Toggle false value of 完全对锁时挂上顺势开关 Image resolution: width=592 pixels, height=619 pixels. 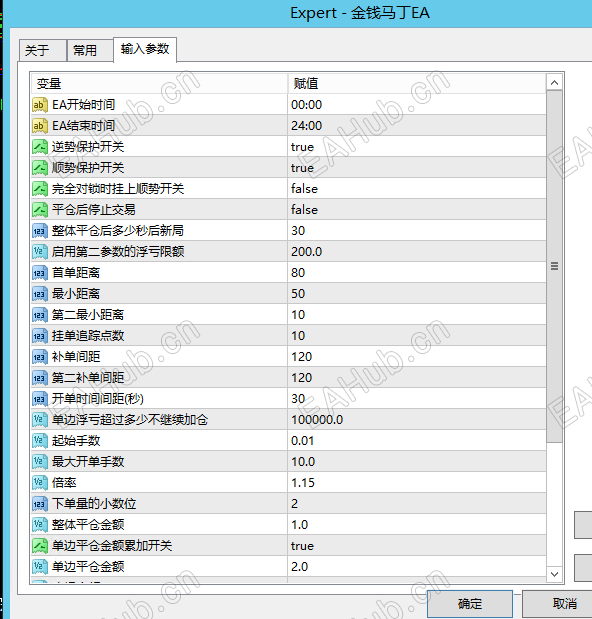click(417, 189)
